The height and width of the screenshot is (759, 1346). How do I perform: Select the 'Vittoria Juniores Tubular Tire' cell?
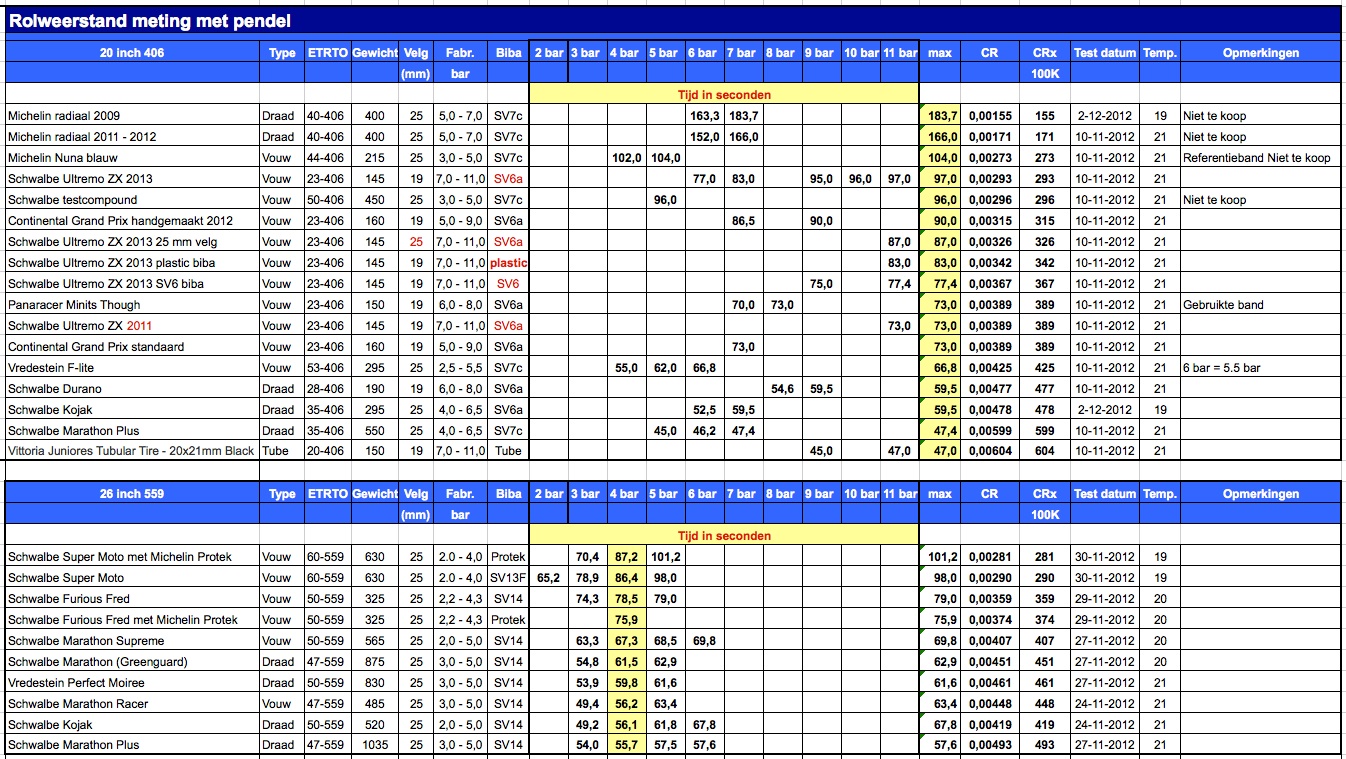131,451
